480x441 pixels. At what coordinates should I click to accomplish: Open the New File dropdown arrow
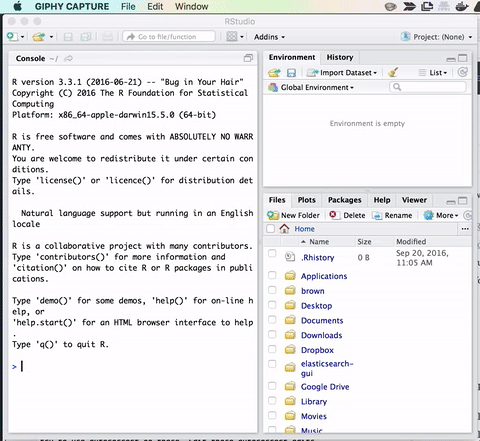[x=22, y=37]
